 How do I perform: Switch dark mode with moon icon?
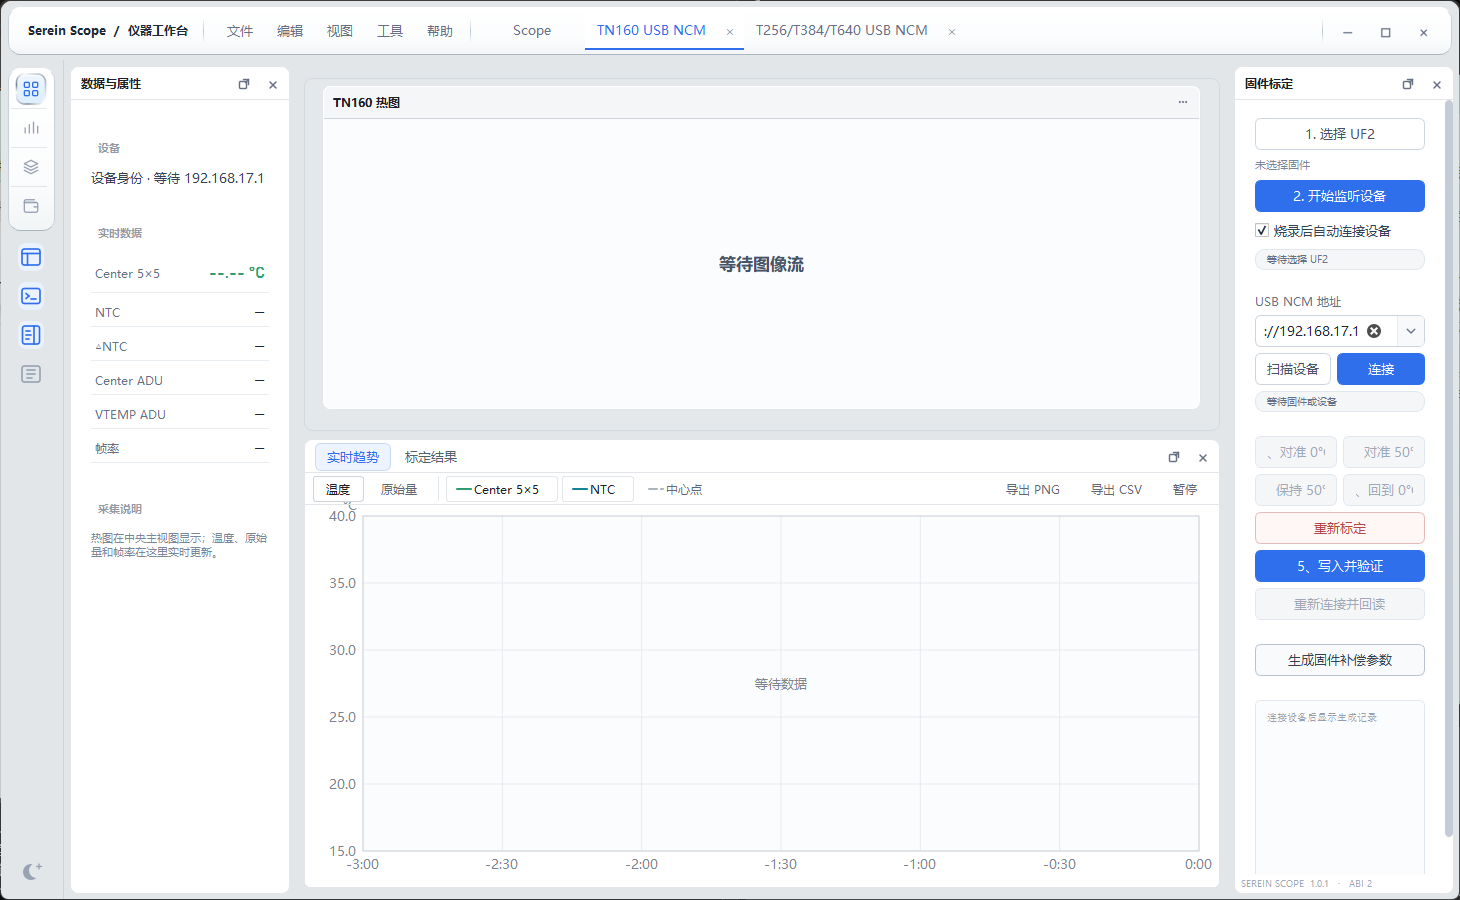point(32,871)
